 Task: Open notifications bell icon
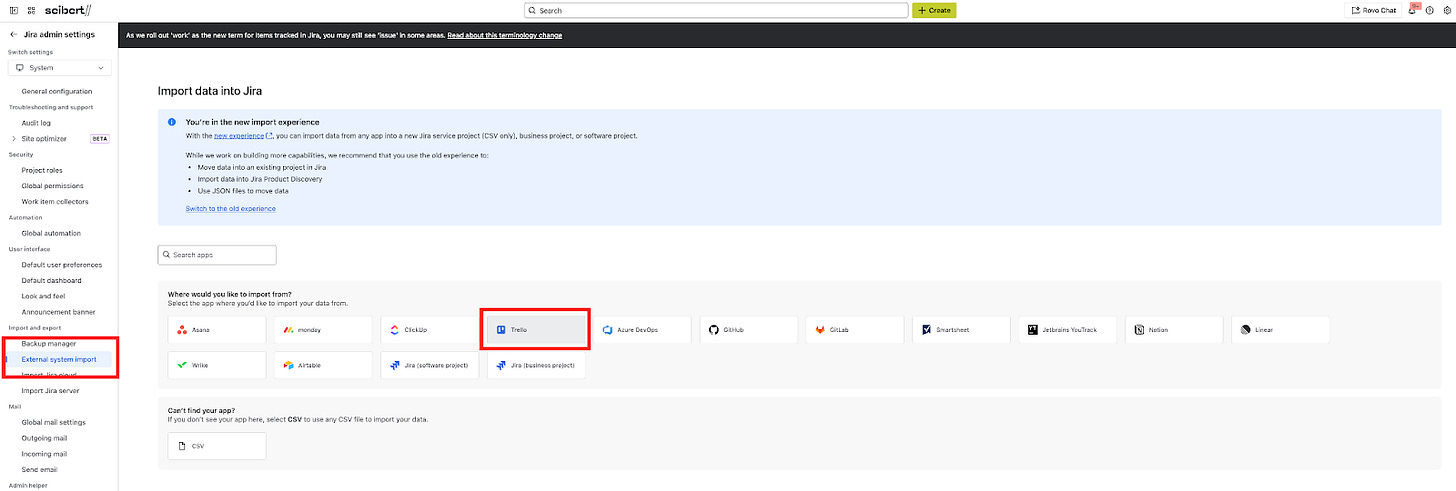point(1412,10)
